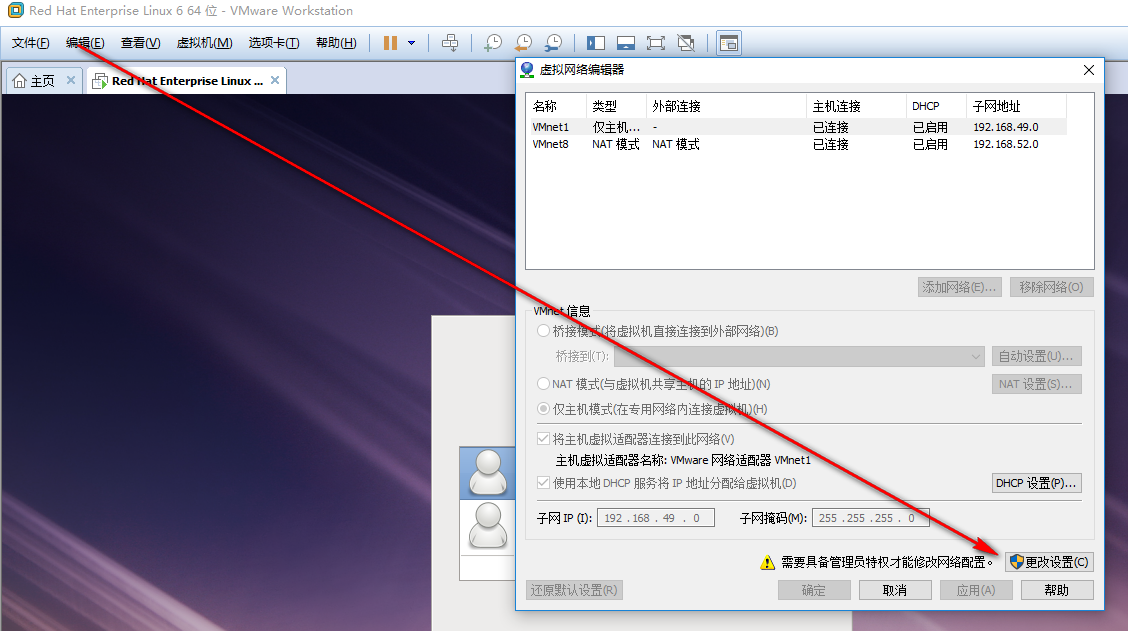Toggle 将主机虚拟适配器连接到此网络 checkbox

click(x=544, y=439)
